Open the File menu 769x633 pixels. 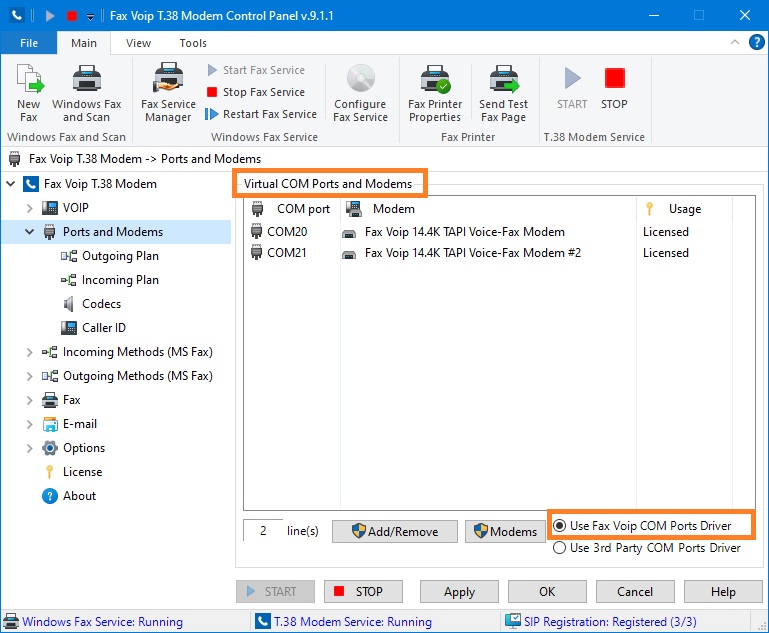tap(29, 43)
